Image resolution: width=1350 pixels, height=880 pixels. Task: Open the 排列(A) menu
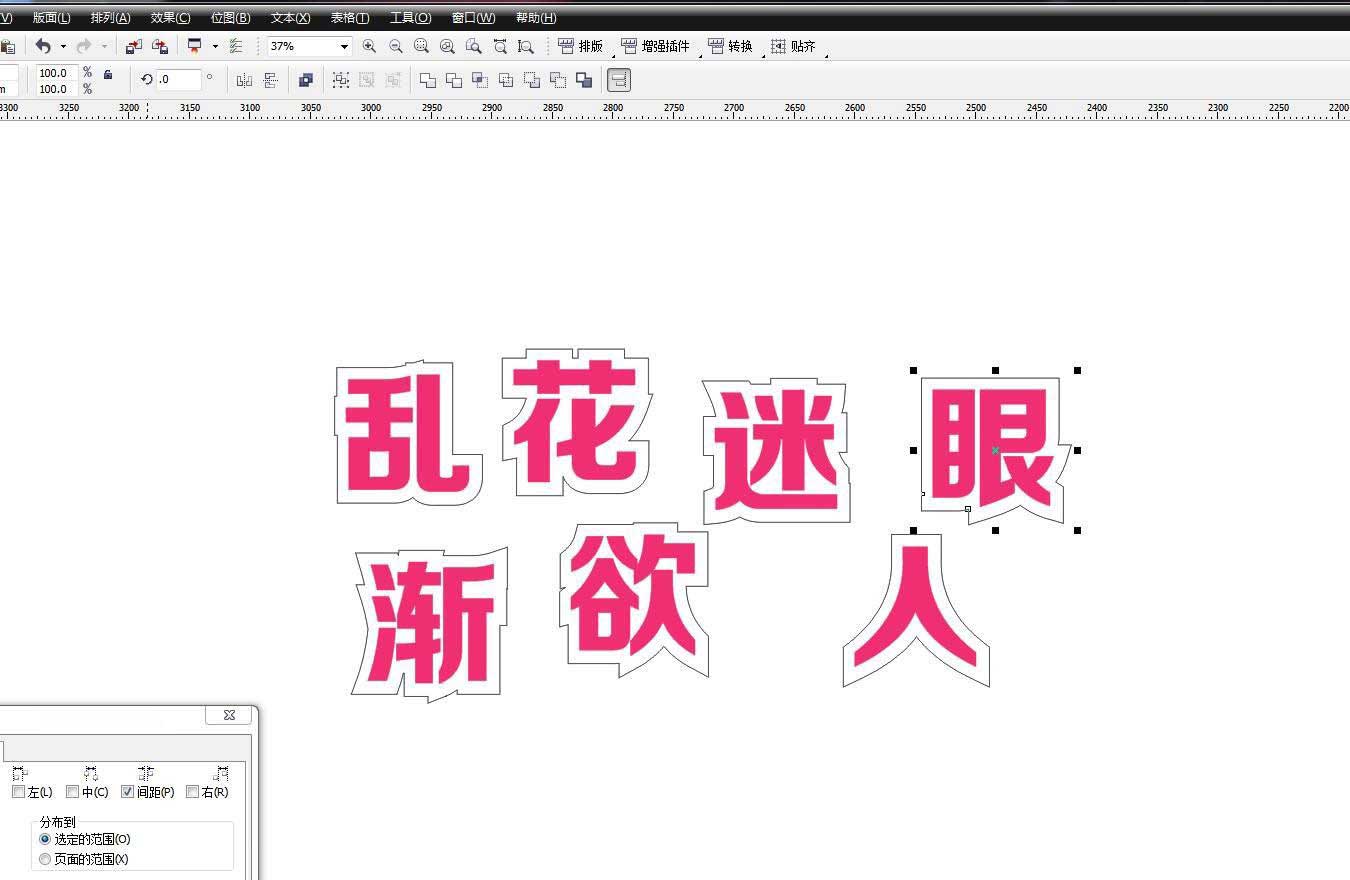pyautogui.click(x=110, y=17)
